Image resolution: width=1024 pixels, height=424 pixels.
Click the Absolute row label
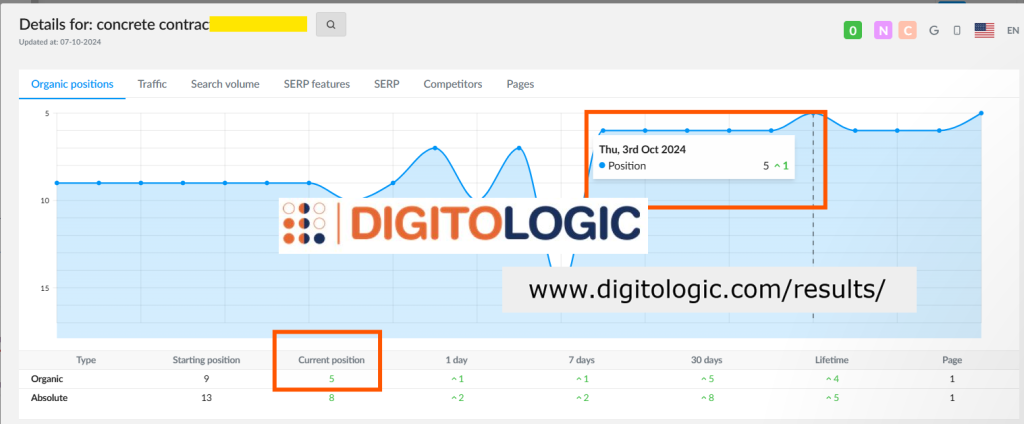[49, 397]
